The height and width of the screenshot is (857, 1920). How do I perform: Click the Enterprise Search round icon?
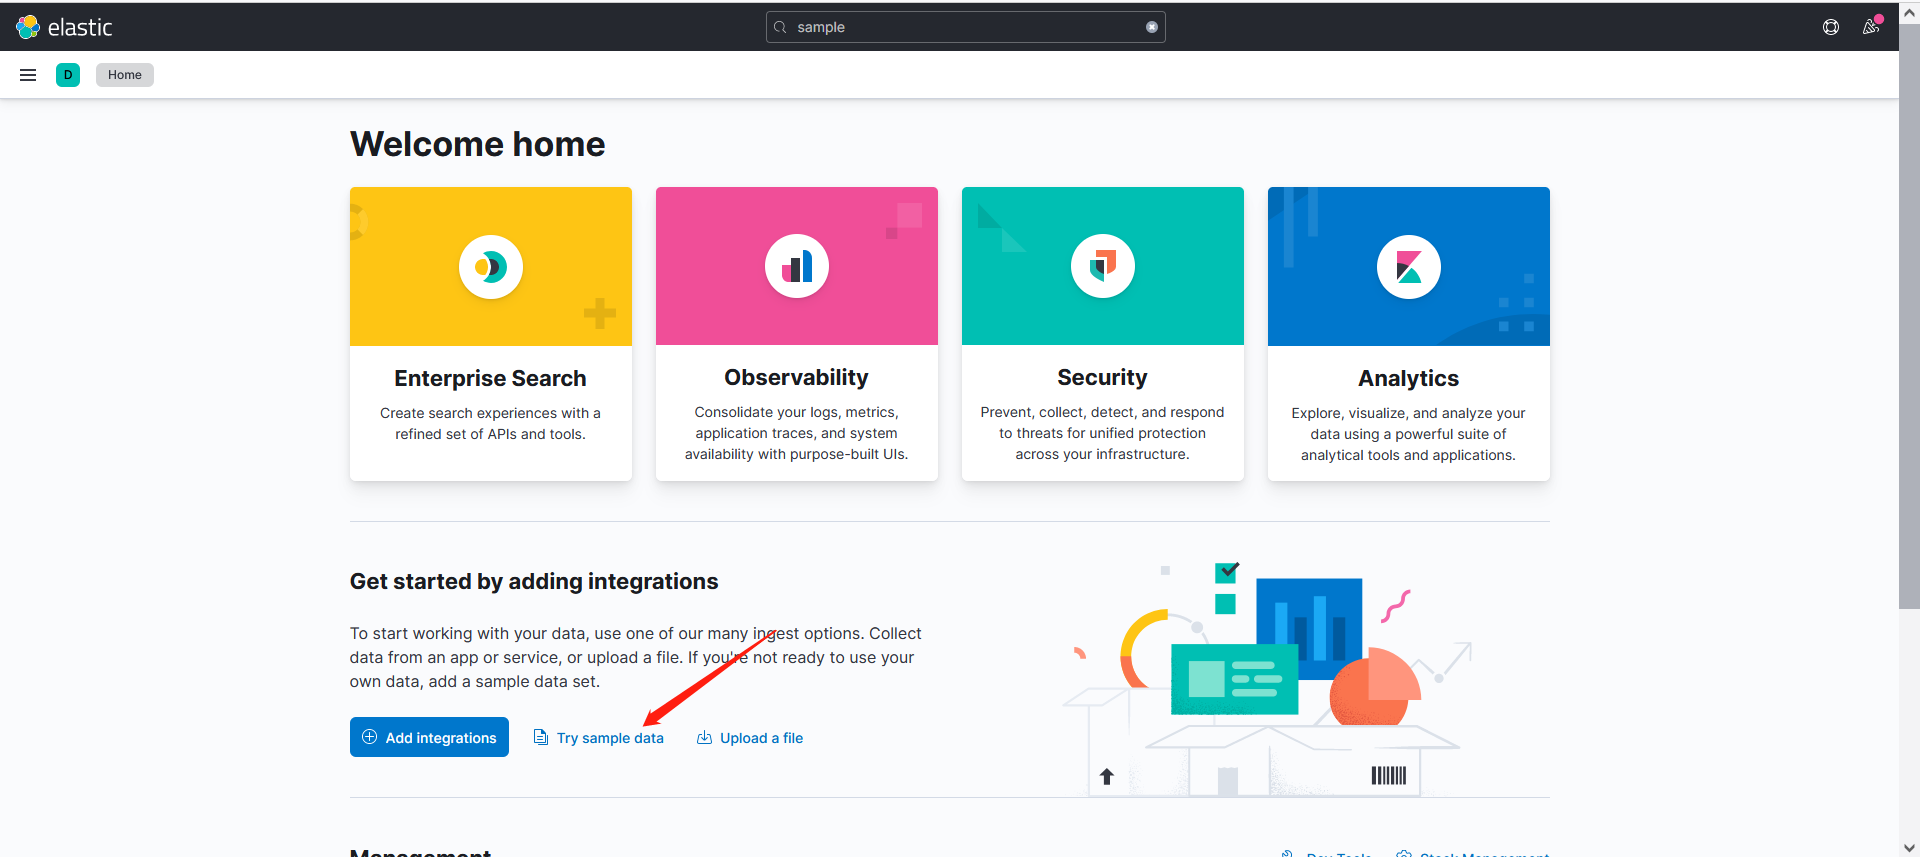tap(491, 267)
